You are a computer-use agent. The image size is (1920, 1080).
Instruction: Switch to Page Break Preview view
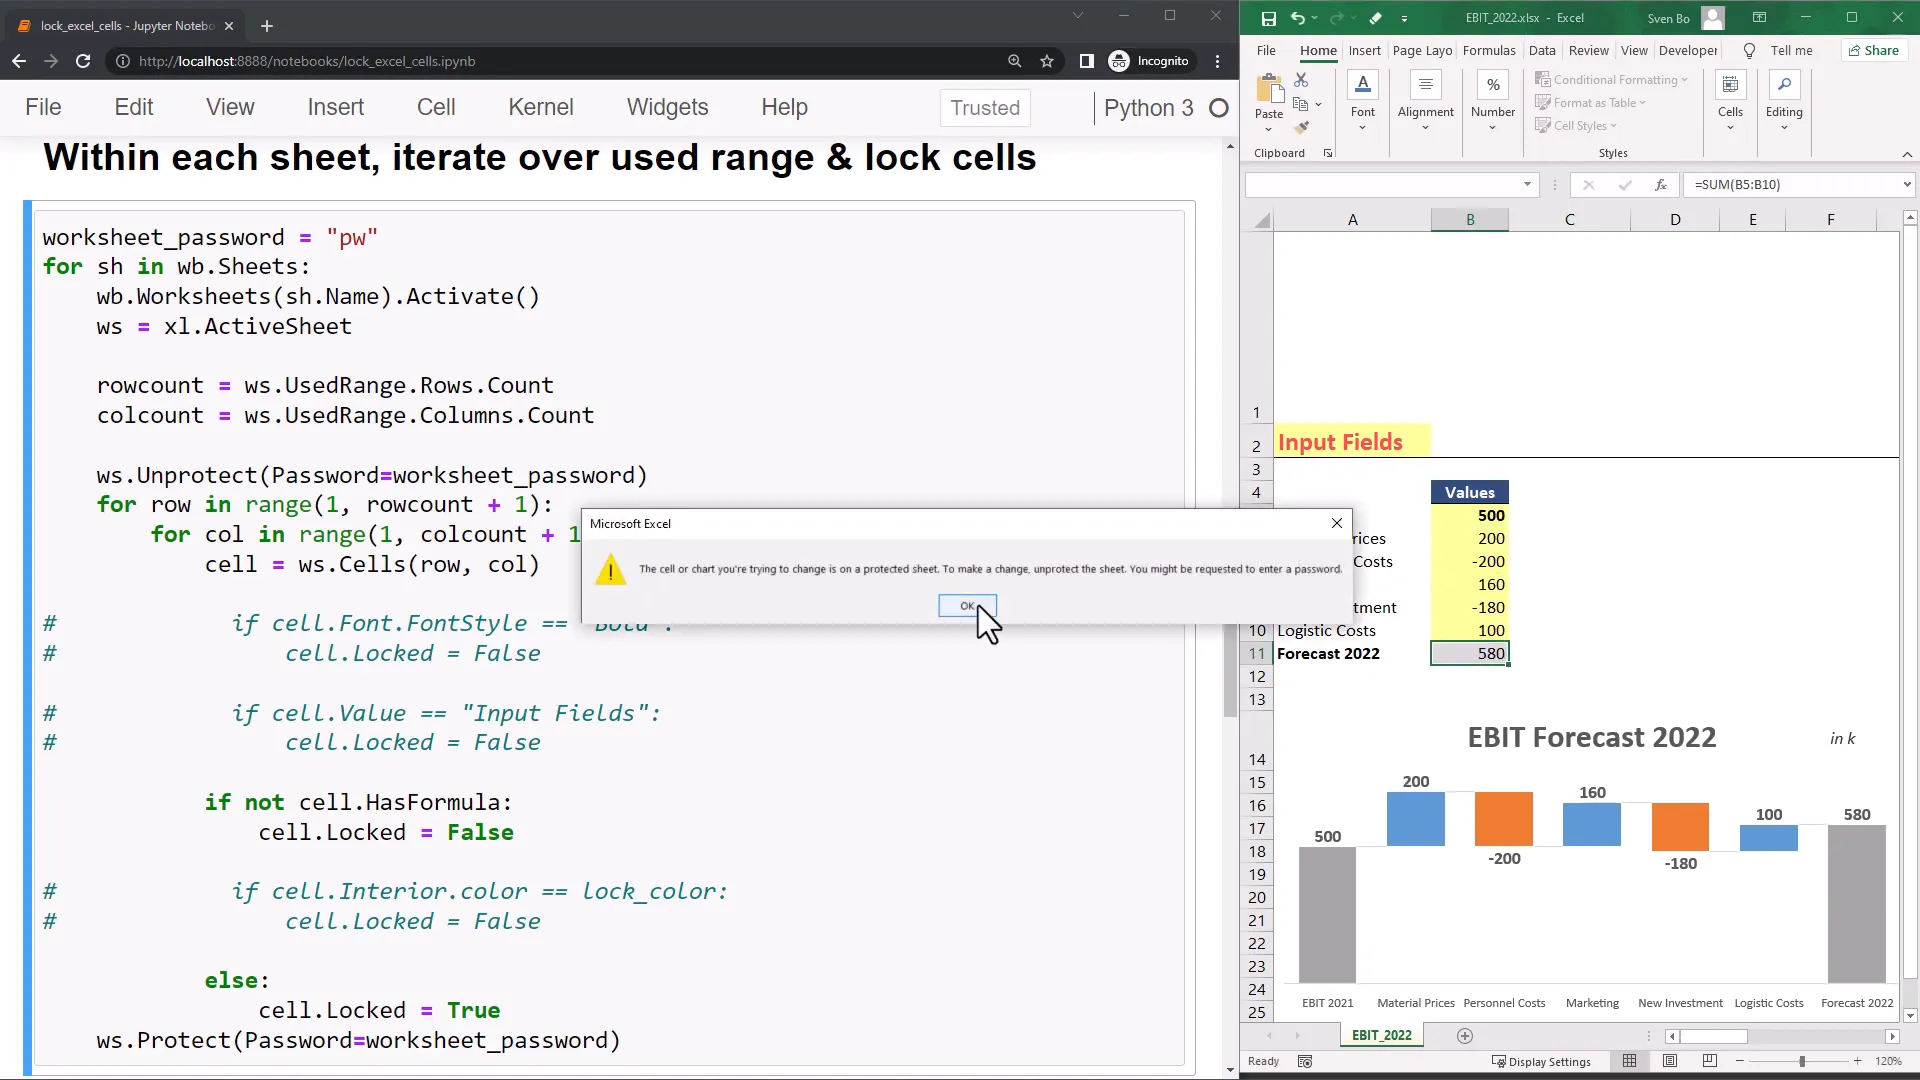[1709, 1061]
